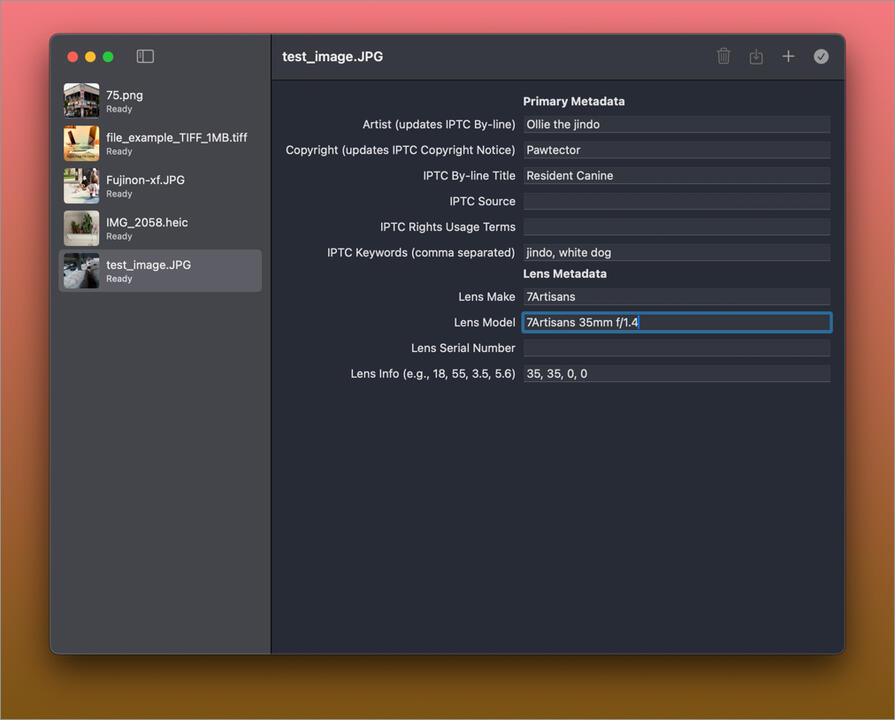Screen dimensions: 895x720
Task: Toggle the sidebar panel icon
Action: [145, 57]
